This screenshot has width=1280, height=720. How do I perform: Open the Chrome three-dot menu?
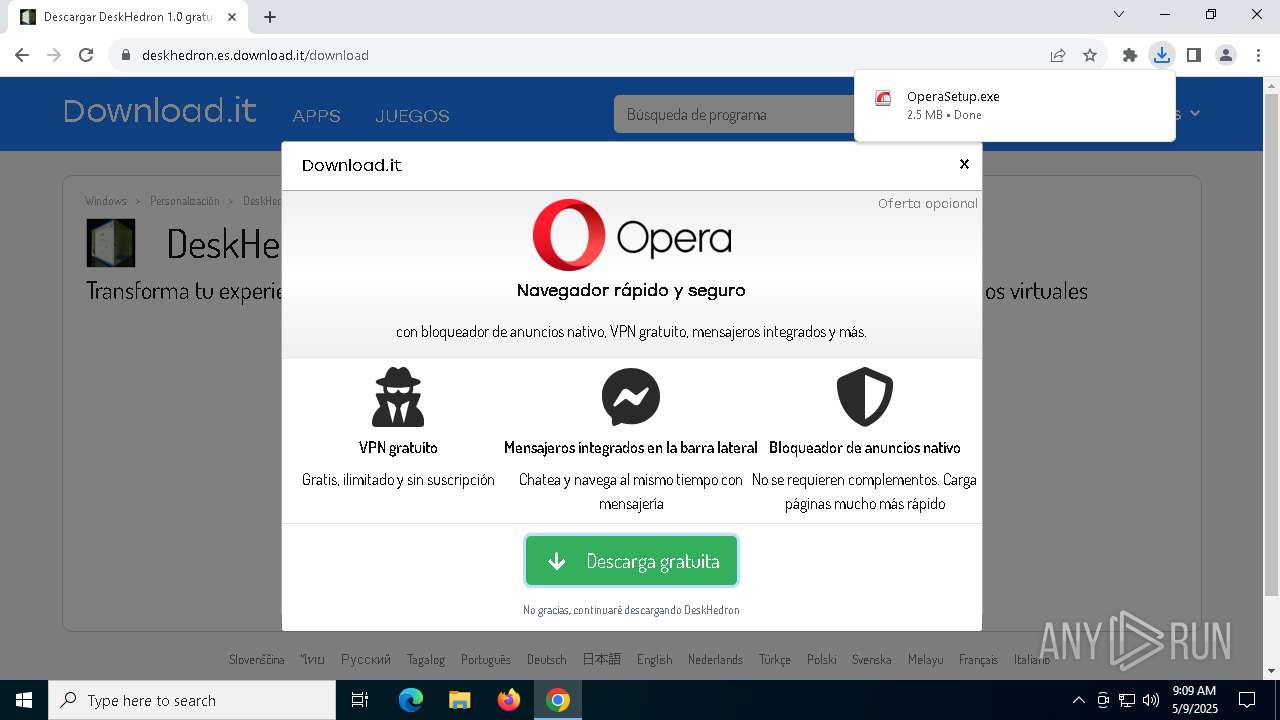(1258, 55)
